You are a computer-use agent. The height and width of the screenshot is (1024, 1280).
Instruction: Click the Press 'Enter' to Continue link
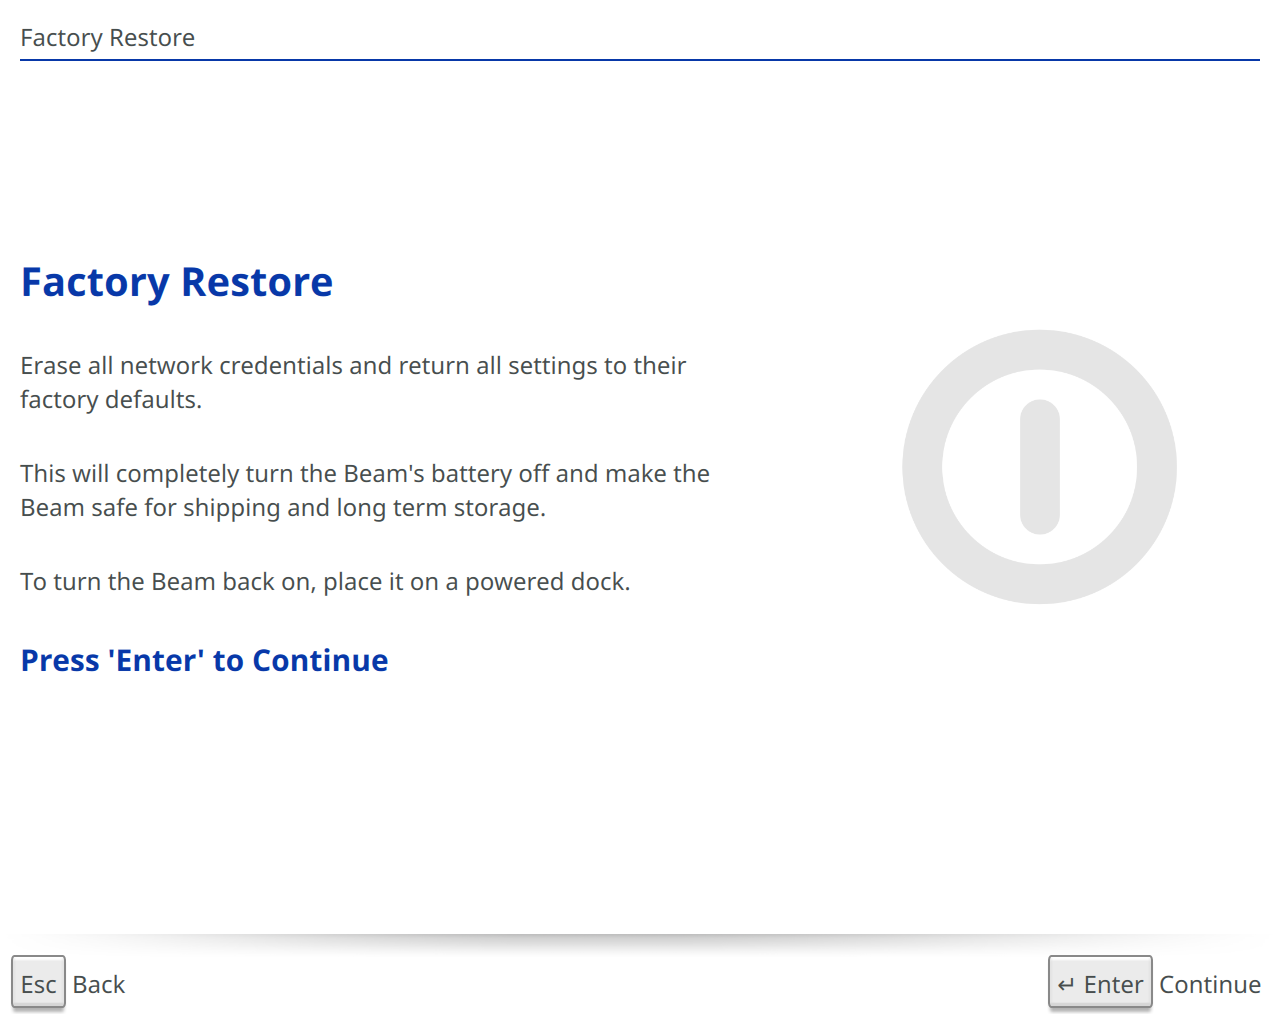204,660
